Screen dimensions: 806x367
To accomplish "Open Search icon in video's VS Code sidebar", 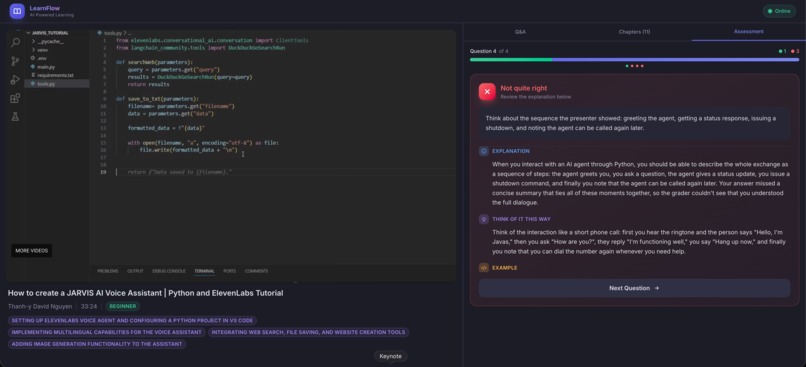I will click(x=15, y=43).
